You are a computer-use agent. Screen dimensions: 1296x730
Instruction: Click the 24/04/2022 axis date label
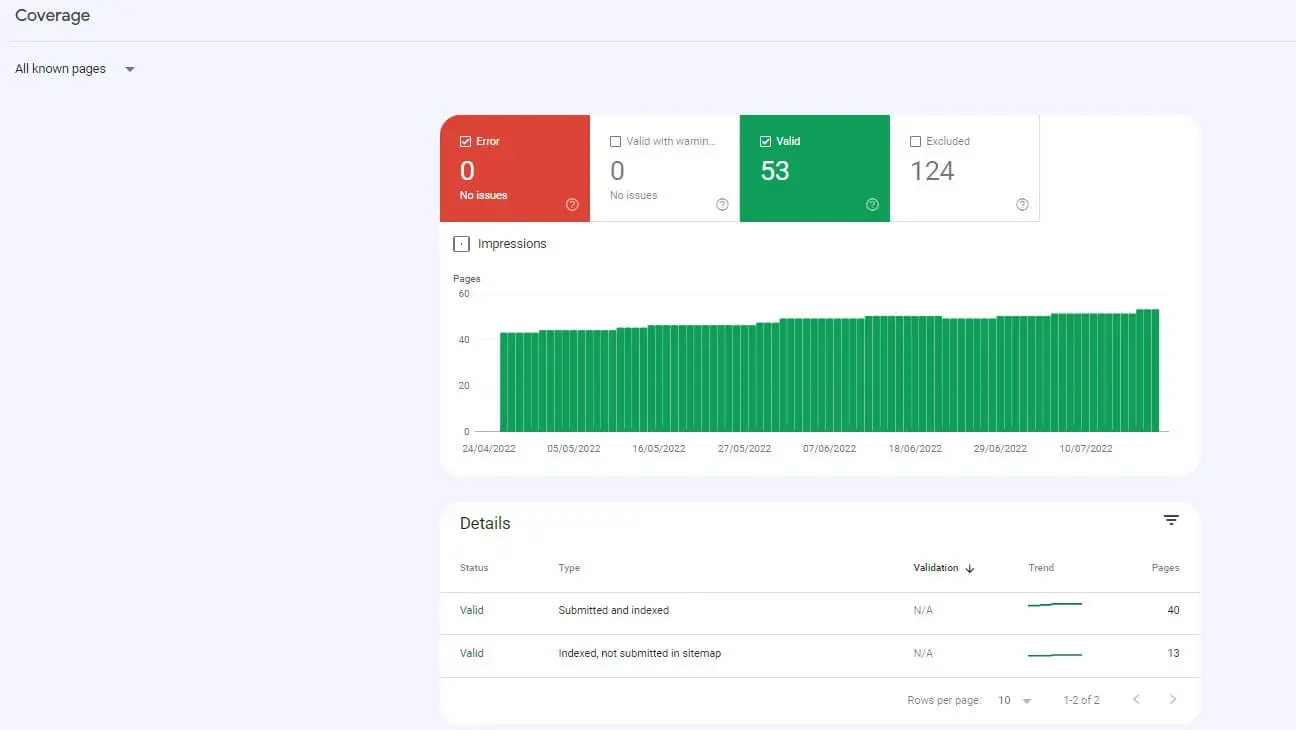click(489, 449)
